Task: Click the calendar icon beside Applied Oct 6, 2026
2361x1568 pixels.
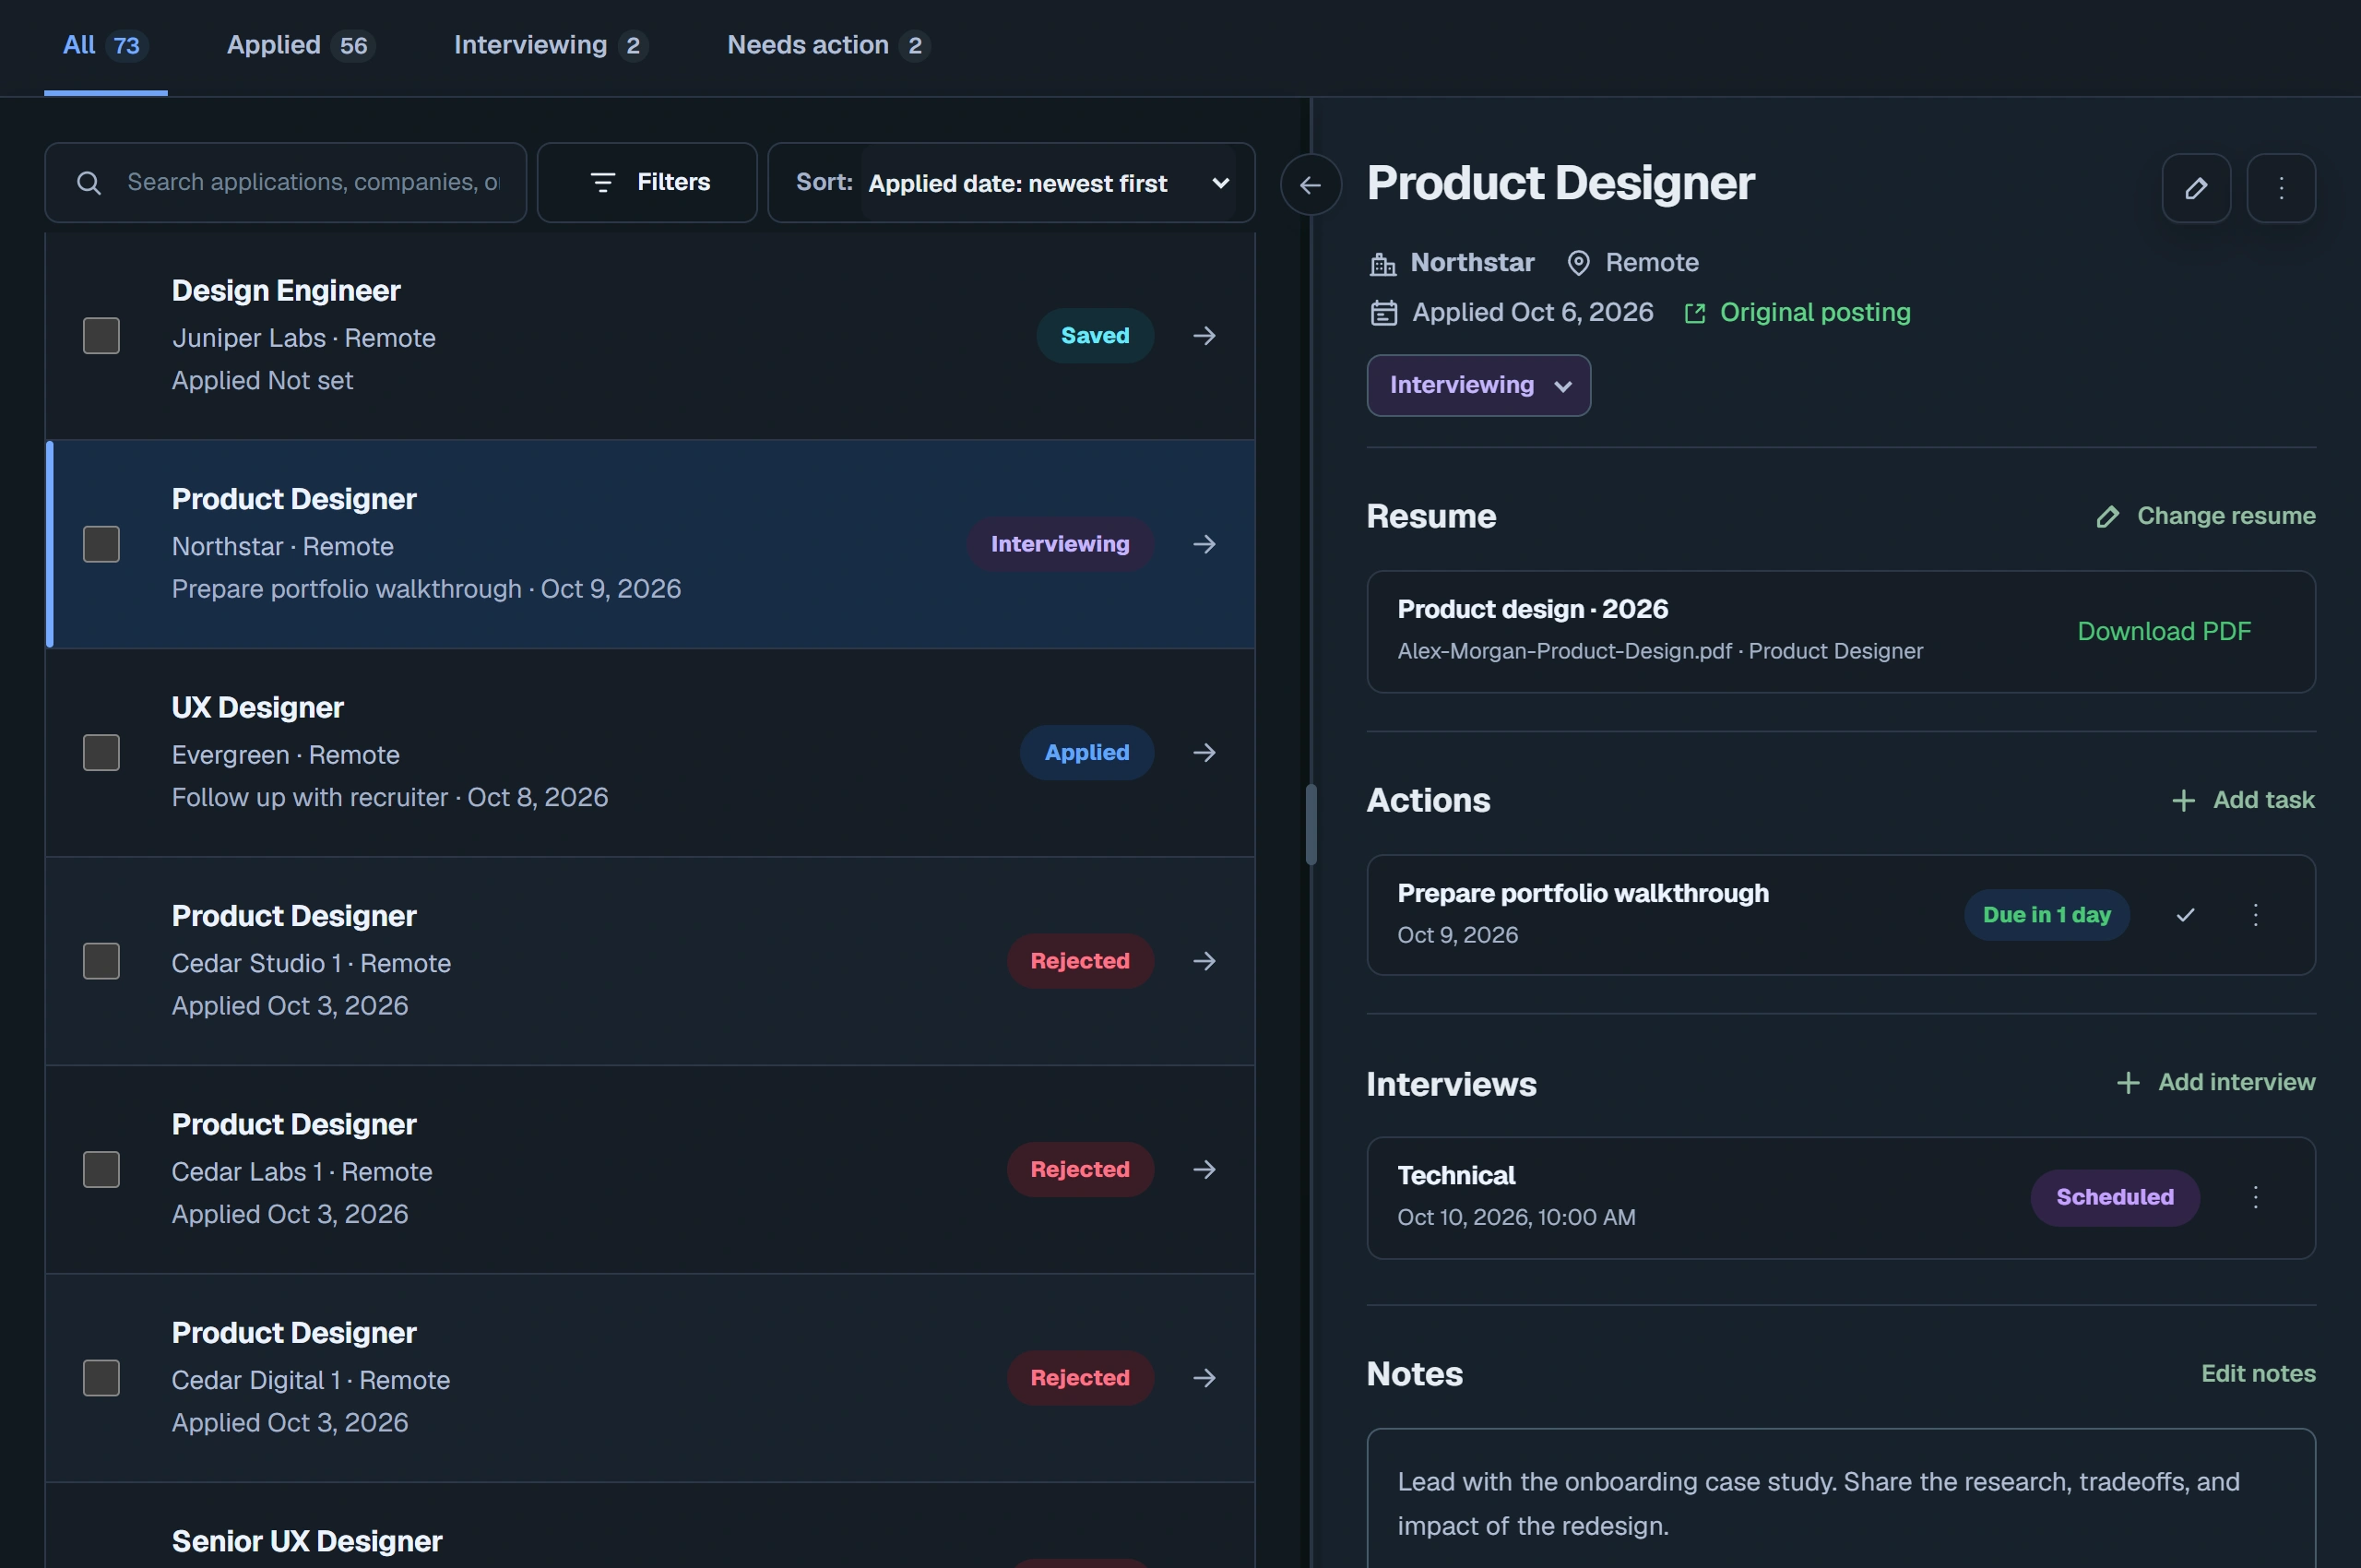Action: (1383, 313)
